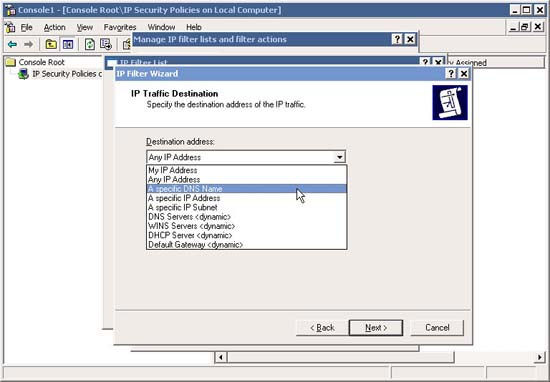Click the IP Security Policies node icon

click(24, 74)
